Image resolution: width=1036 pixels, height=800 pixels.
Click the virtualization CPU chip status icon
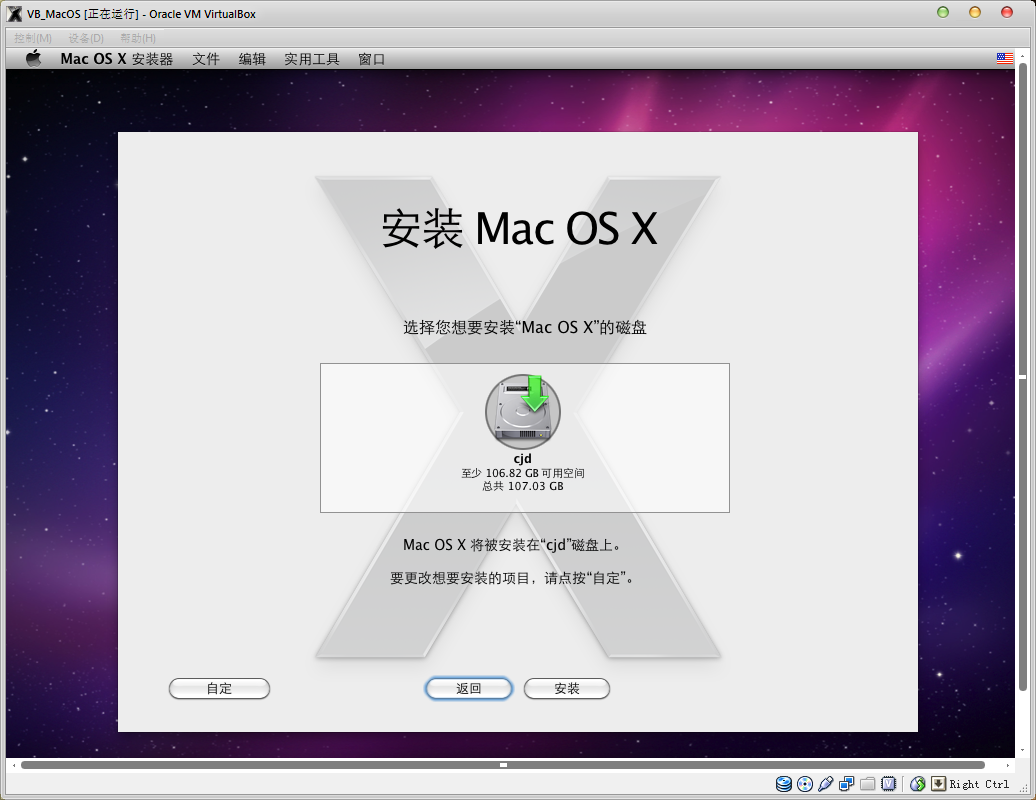tap(889, 784)
